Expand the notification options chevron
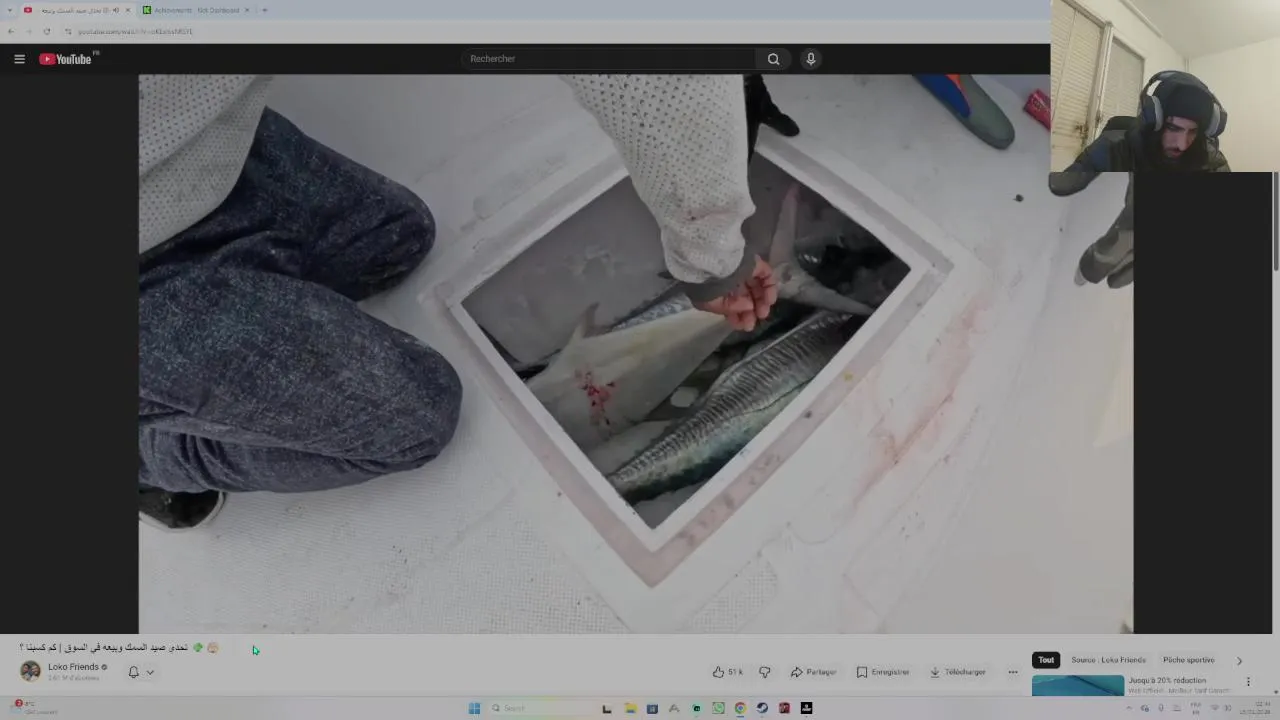The image size is (1280, 720). tap(150, 672)
